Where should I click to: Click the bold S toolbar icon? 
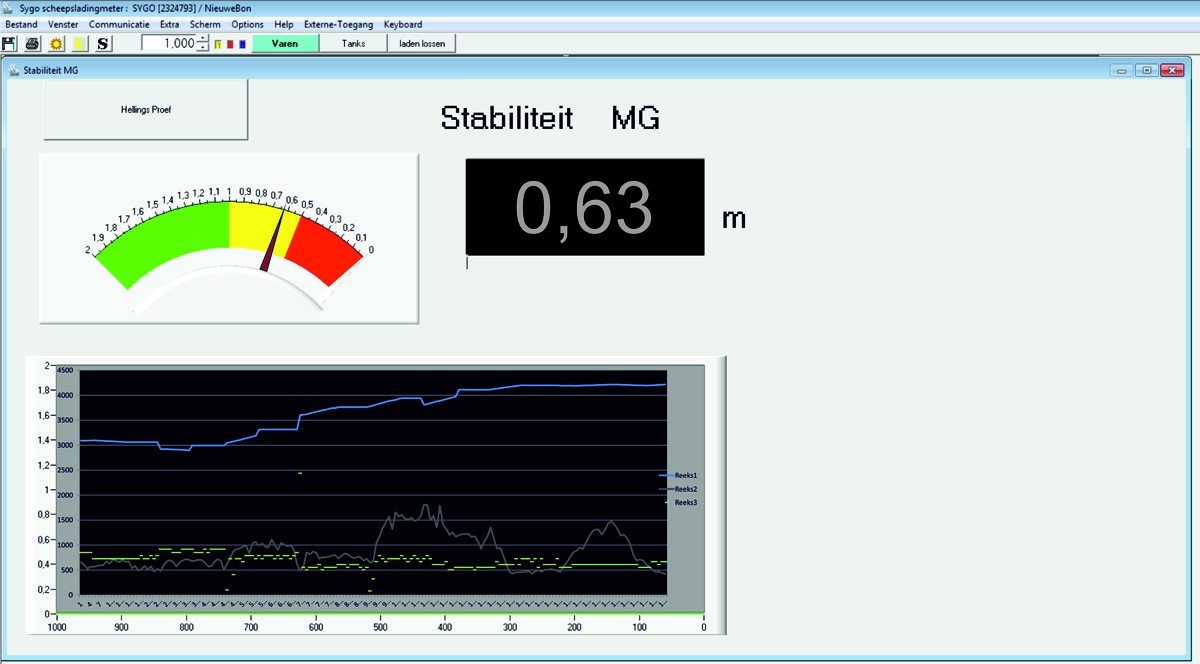click(104, 44)
